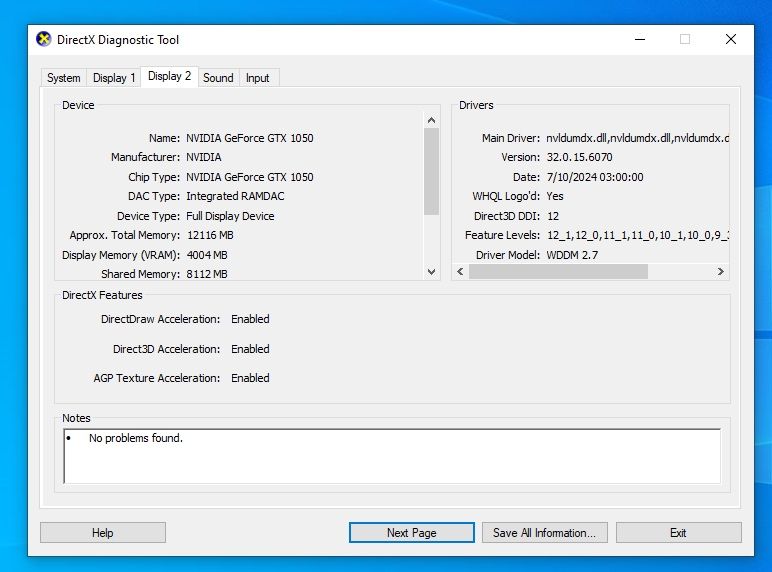Screen dimensions: 772x572
Task: Select the Display 2 tab
Action: (169, 76)
